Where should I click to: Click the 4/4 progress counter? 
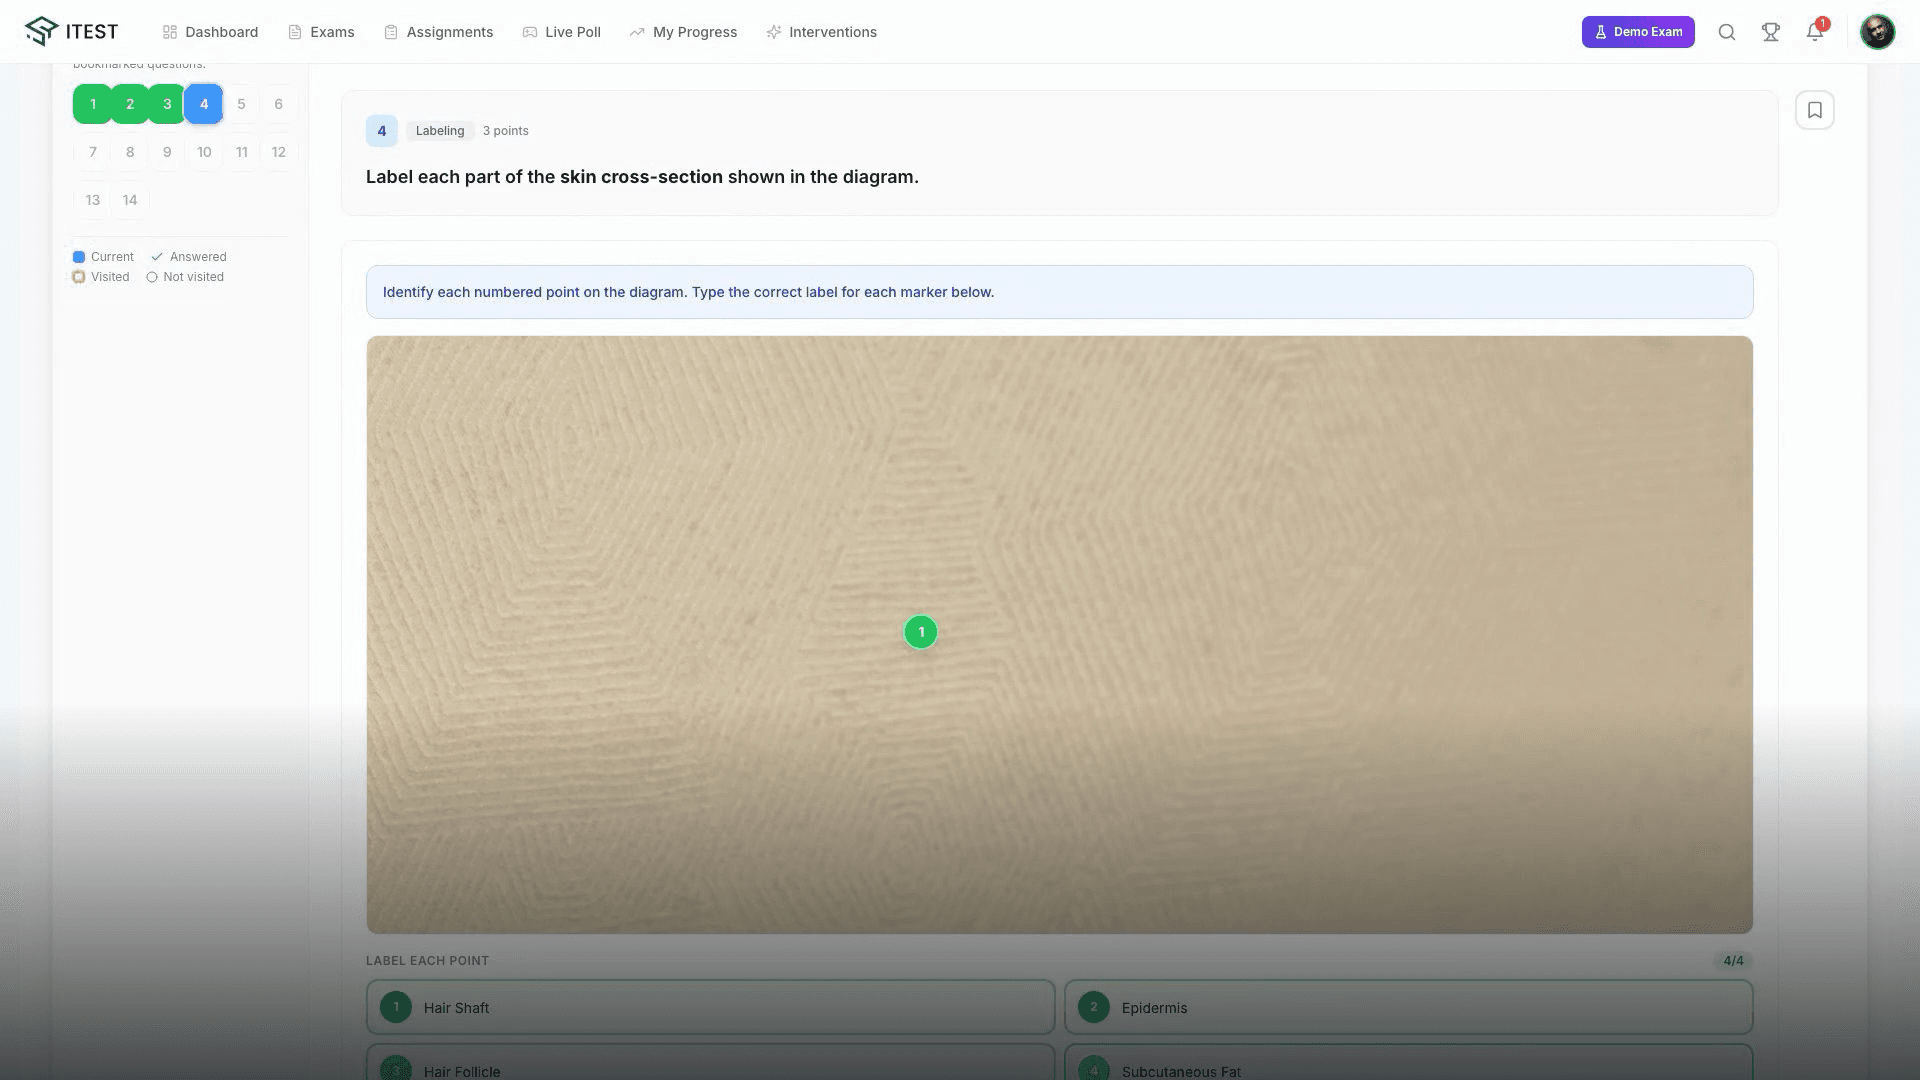(x=1733, y=961)
